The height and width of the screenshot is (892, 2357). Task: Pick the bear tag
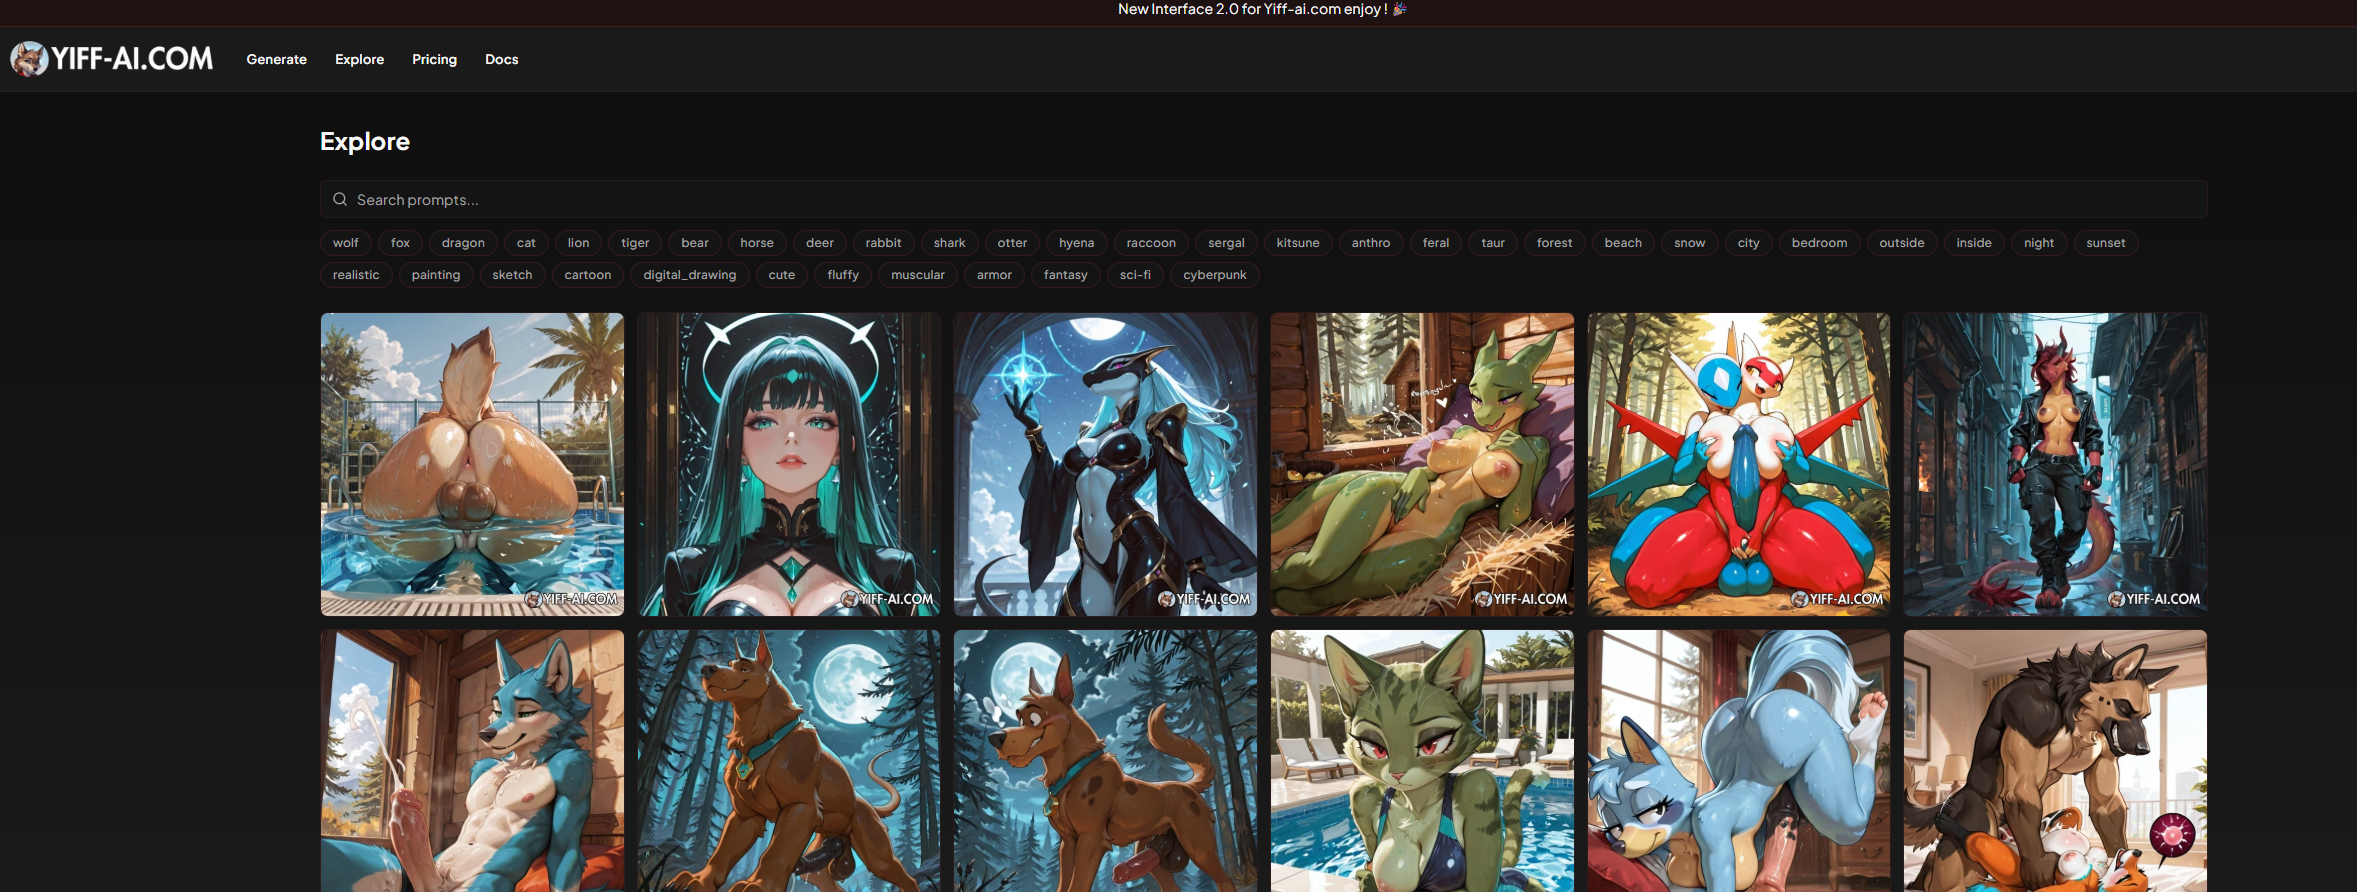pos(695,243)
